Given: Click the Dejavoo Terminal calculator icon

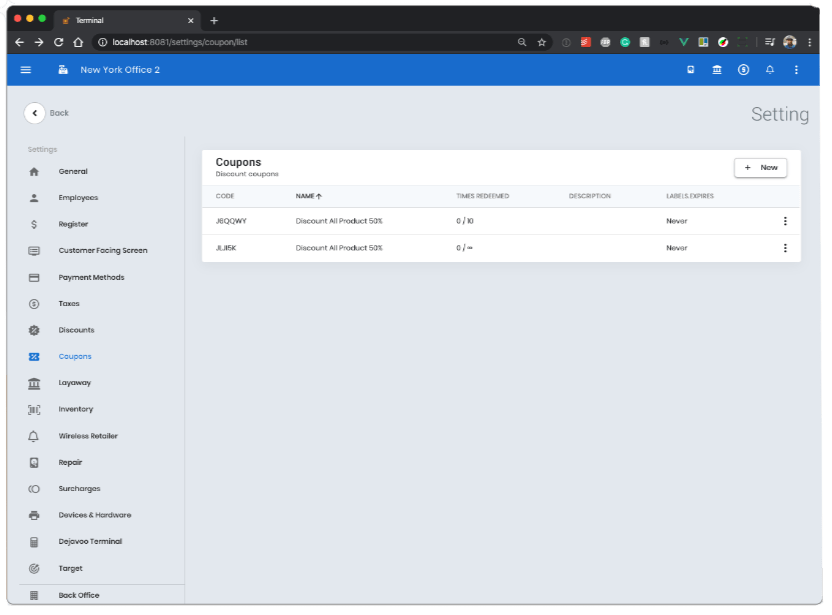Looking at the screenshot, I should [x=34, y=542].
